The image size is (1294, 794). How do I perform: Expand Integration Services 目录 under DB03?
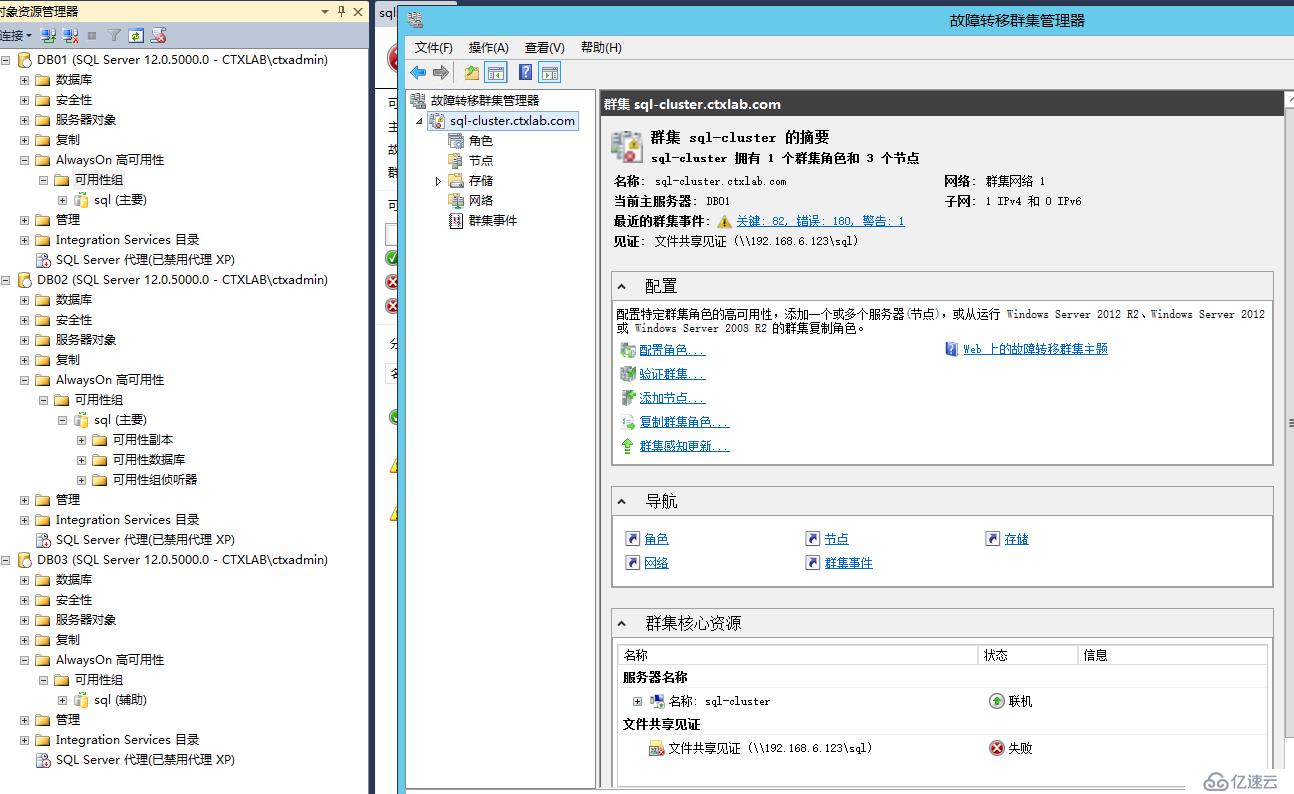(x=25, y=739)
